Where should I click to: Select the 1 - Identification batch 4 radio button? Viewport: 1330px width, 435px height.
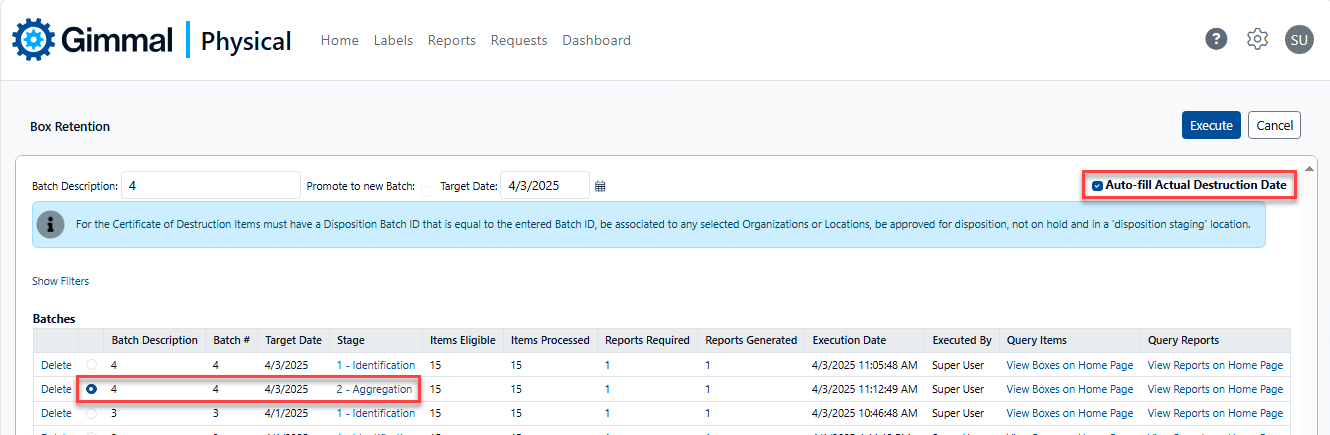click(91, 365)
